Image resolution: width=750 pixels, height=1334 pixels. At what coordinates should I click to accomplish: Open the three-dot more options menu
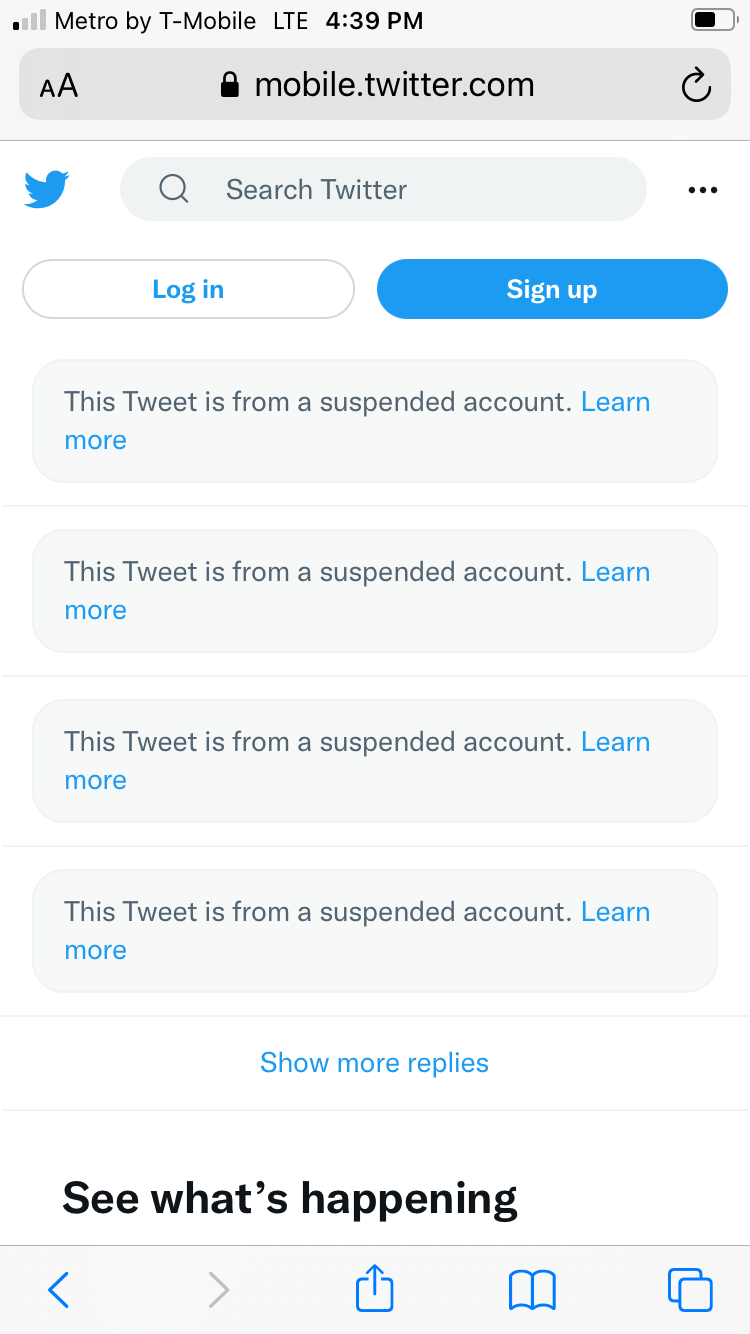[703, 190]
